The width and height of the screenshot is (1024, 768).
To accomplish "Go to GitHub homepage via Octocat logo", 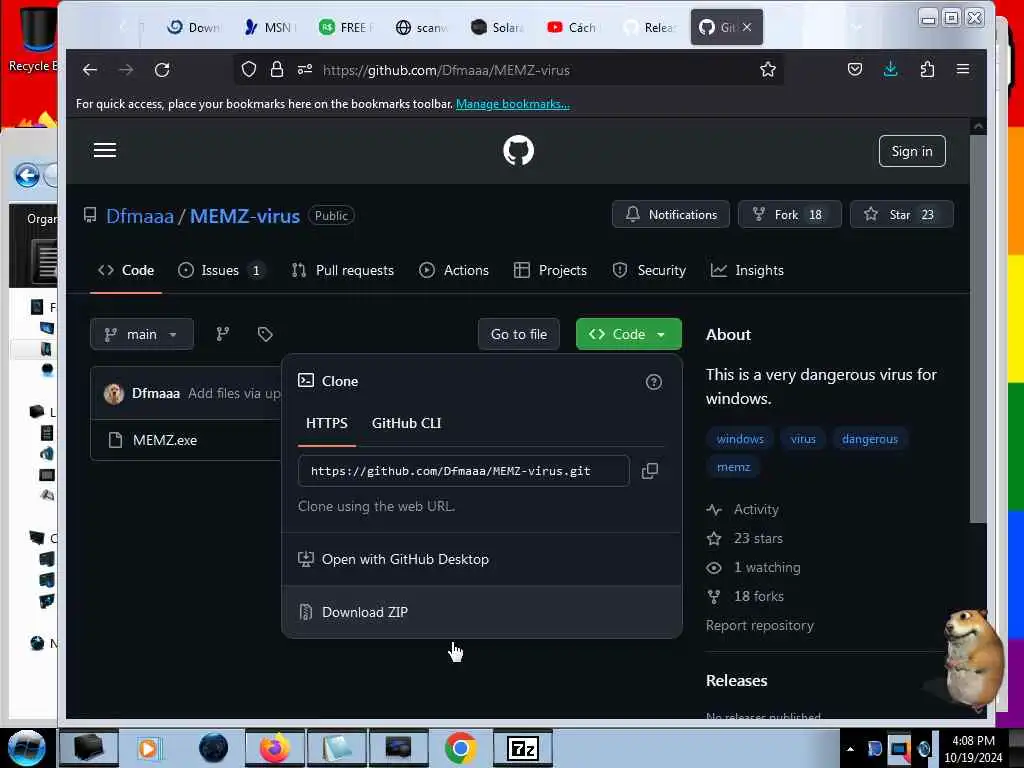I will point(519,151).
